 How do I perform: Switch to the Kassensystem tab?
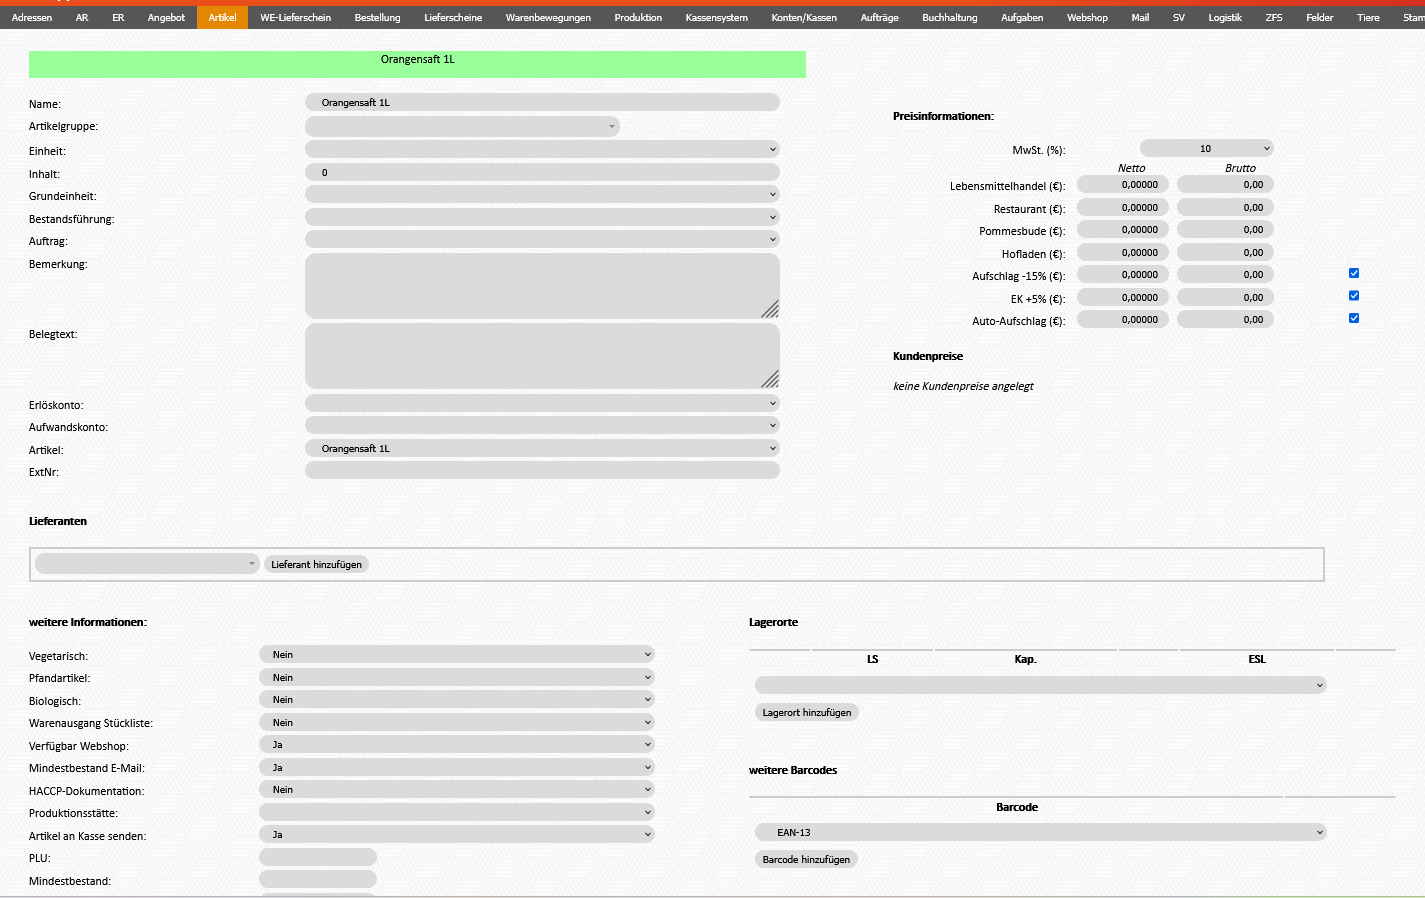pos(716,18)
